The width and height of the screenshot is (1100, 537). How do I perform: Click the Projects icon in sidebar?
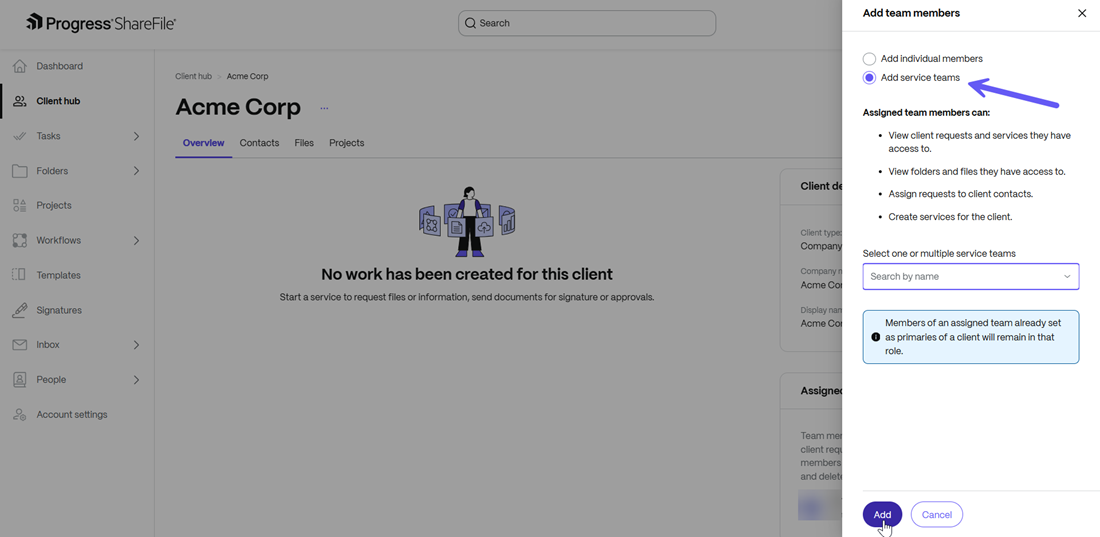coord(19,205)
